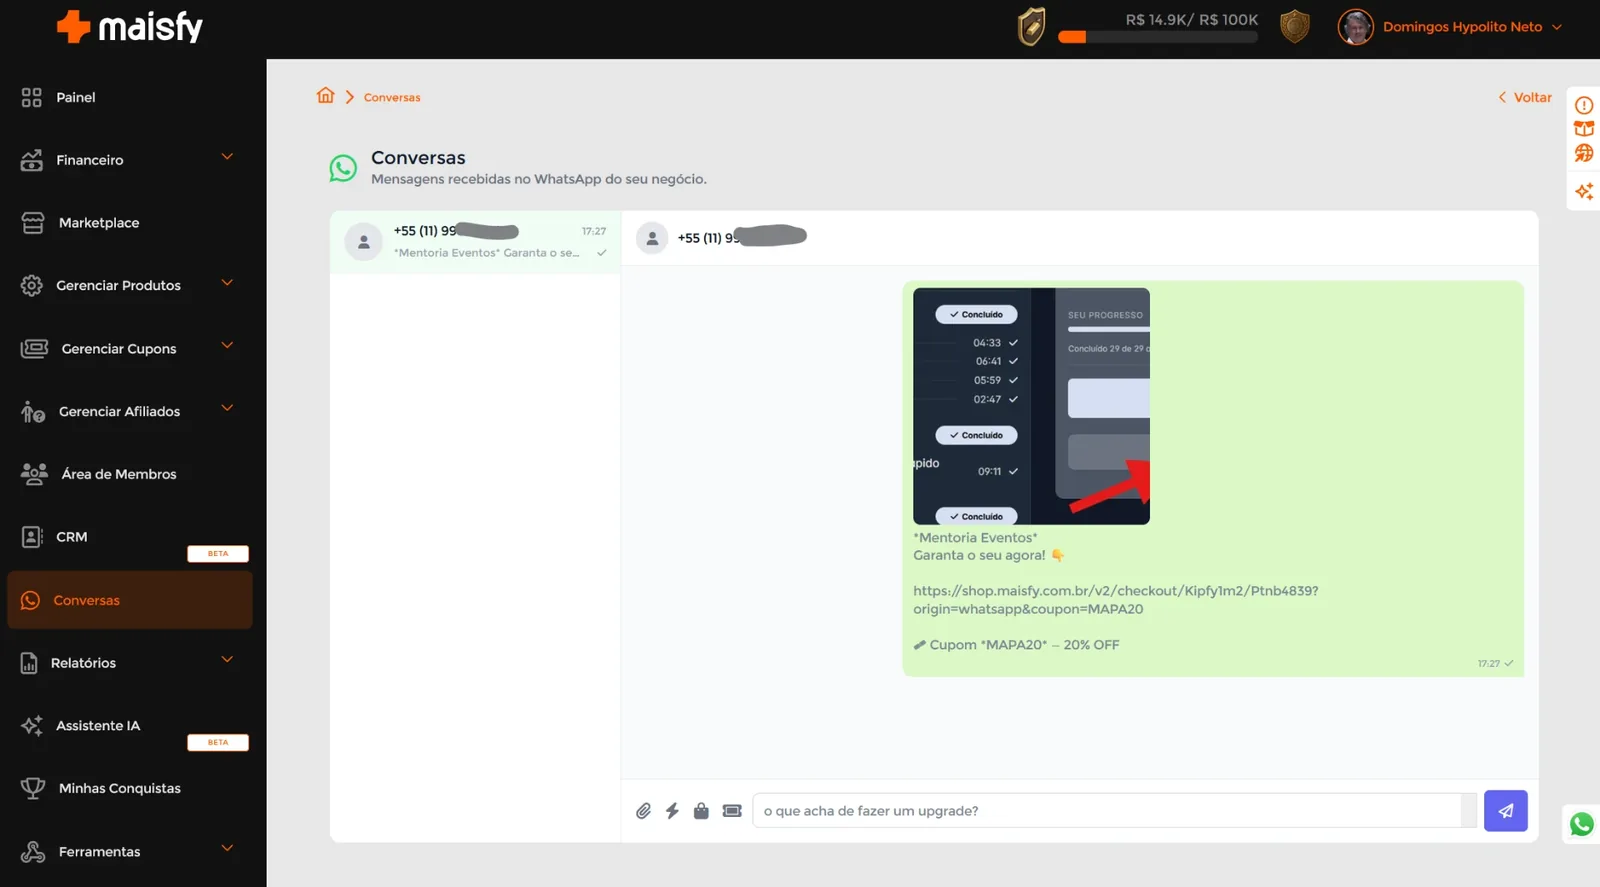The height and width of the screenshot is (887, 1600).
Task: Open the floating WhatsApp button
Action: (1582, 825)
